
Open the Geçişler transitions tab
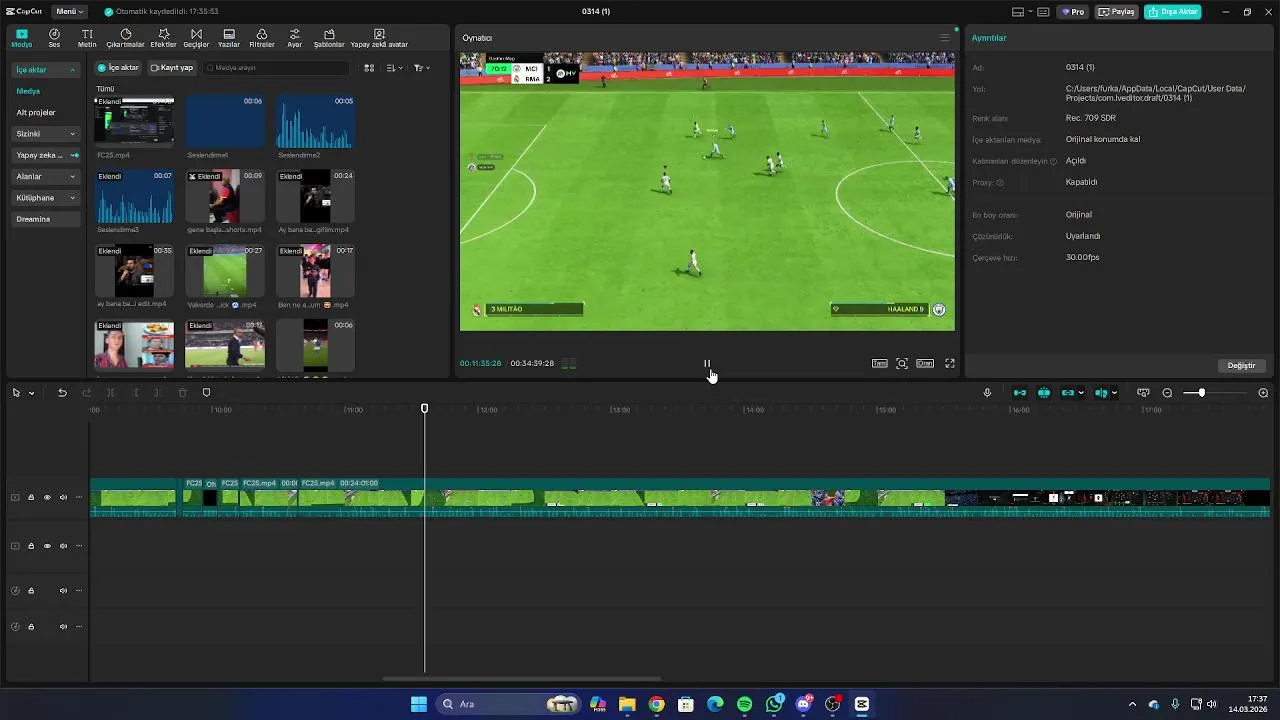click(196, 38)
